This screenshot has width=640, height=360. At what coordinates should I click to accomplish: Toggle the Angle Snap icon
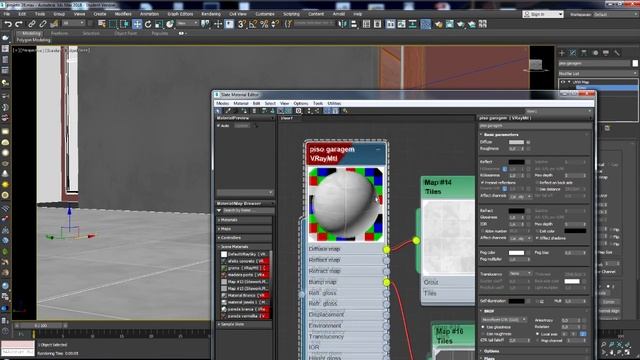(x=253, y=24)
